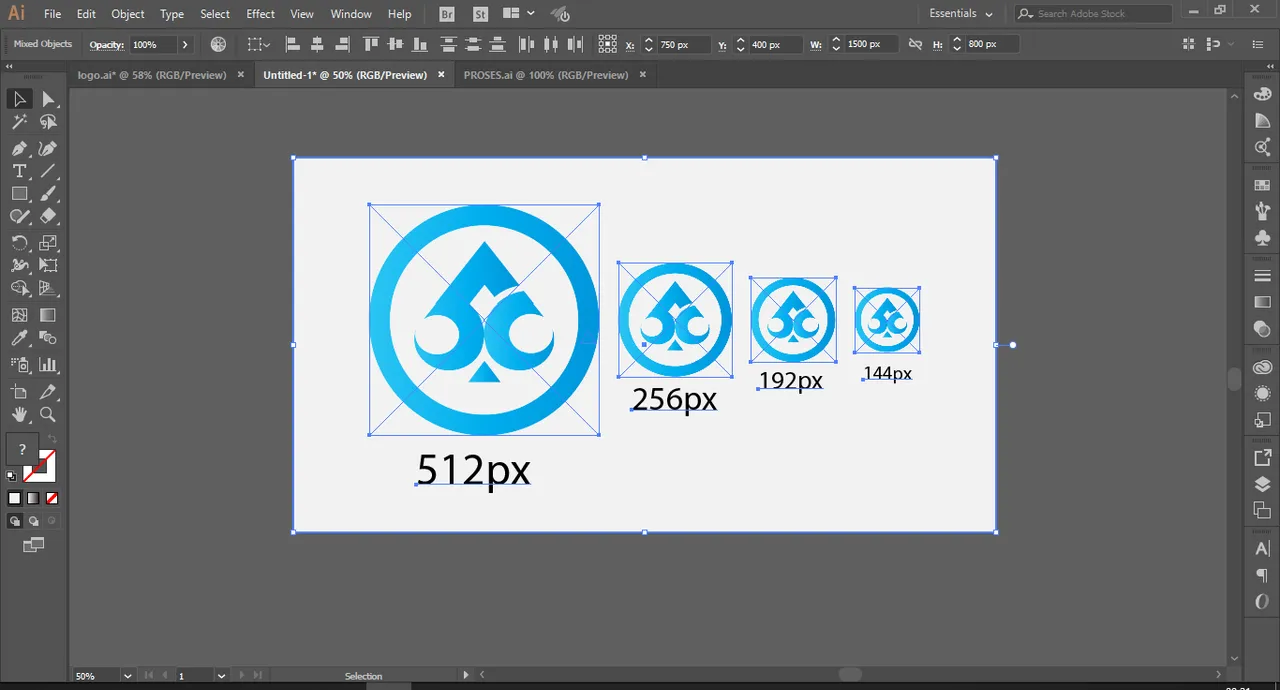Select the Zoom tool
Viewport: 1280px width, 690px height.
[48, 415]
